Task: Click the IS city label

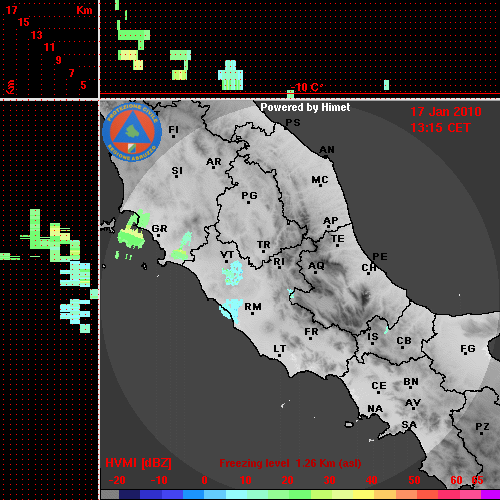Action: pyautogui.click(x=373, y=337)
